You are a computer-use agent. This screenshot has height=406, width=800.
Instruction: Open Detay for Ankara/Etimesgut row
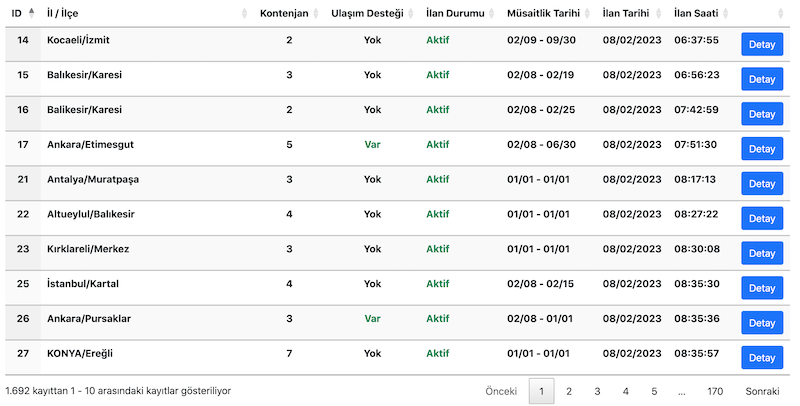(x=762, y=149)
